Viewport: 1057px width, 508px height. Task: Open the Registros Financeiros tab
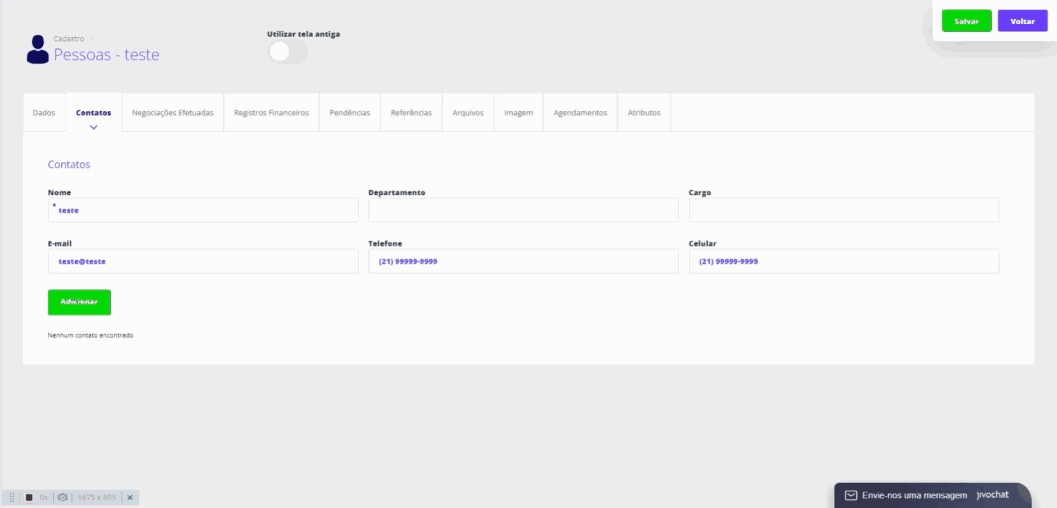pyautogui.click(x=271, y=113)
